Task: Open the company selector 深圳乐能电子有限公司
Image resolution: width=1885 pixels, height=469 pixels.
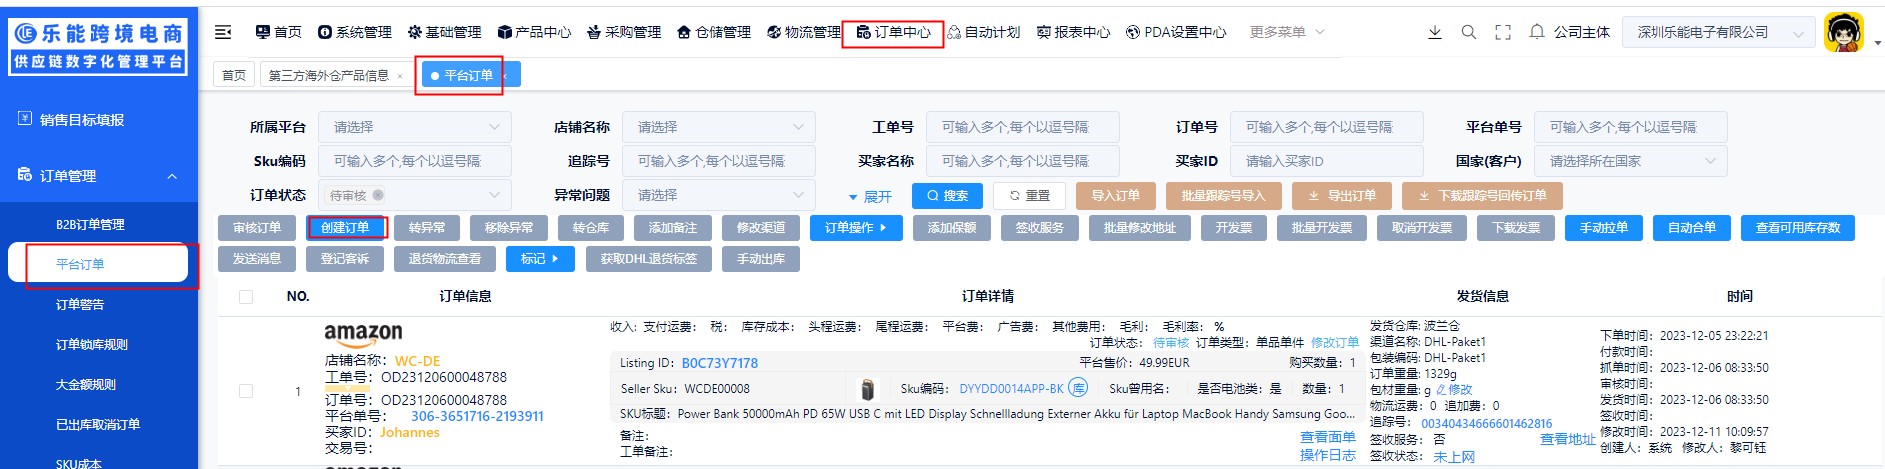Action: point(1718,32)
